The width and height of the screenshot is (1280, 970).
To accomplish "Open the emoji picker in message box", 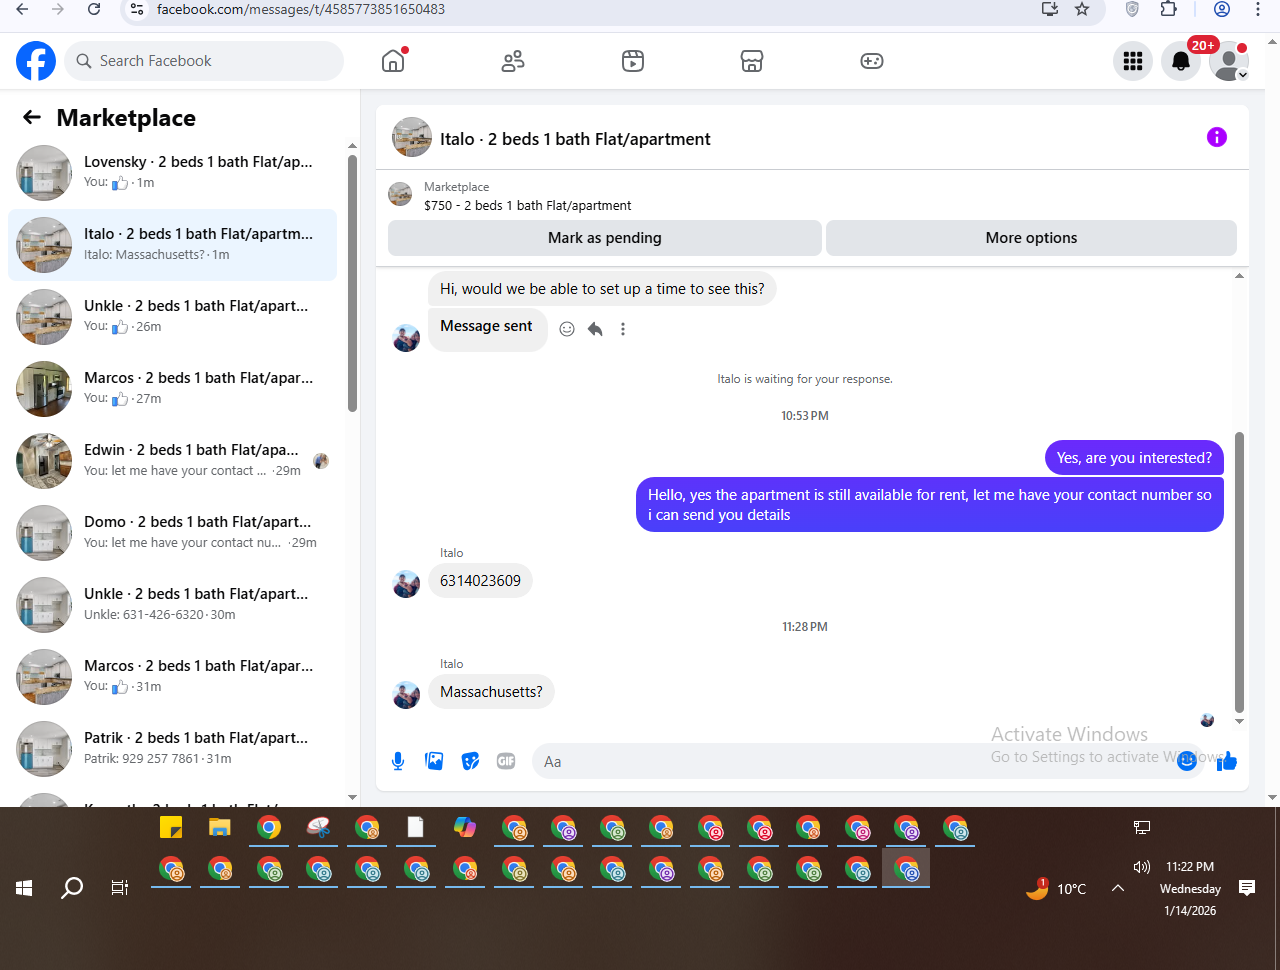I will [x=1186, y=761].
